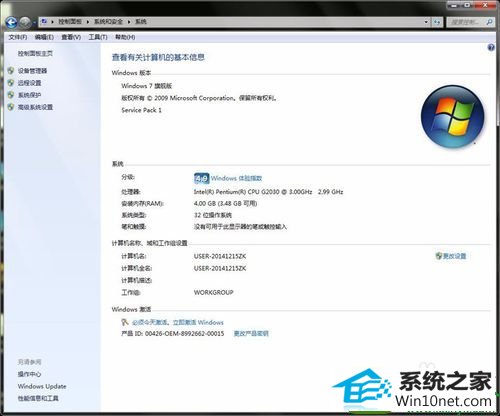The height and width of the screenshot is (416, 500).
Task: Open the 编辑(E) menu
Action: pyautogui.click(x=44, y=37)
